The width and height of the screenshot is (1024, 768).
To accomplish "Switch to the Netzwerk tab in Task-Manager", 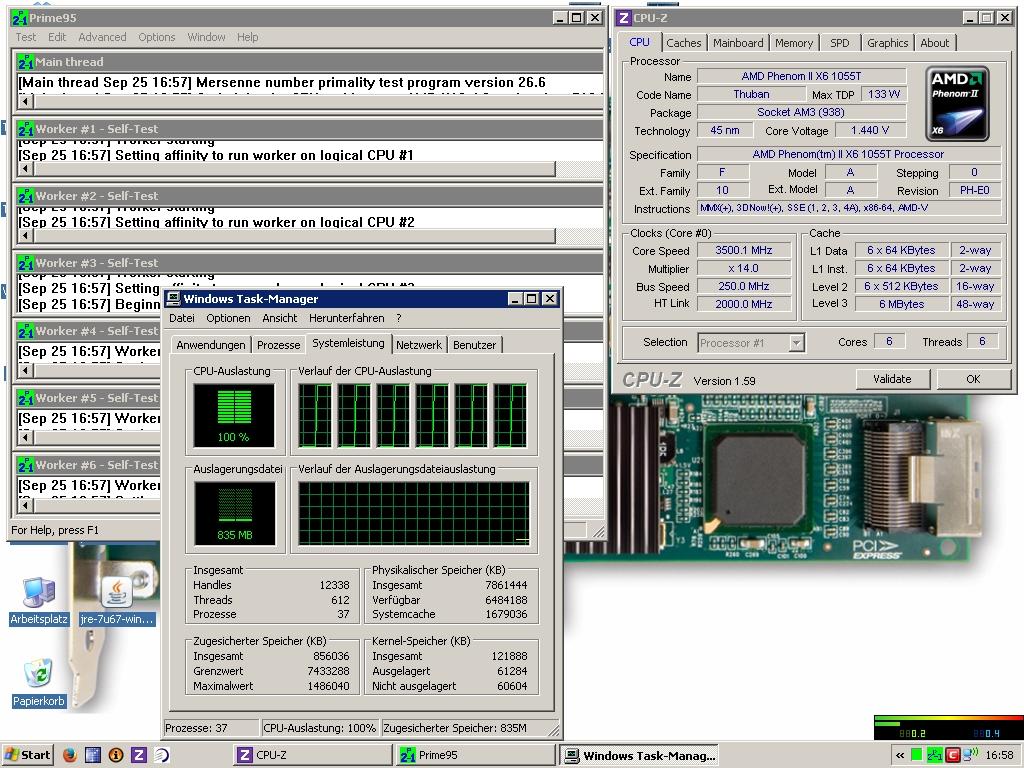I will (x=419, y=345).
